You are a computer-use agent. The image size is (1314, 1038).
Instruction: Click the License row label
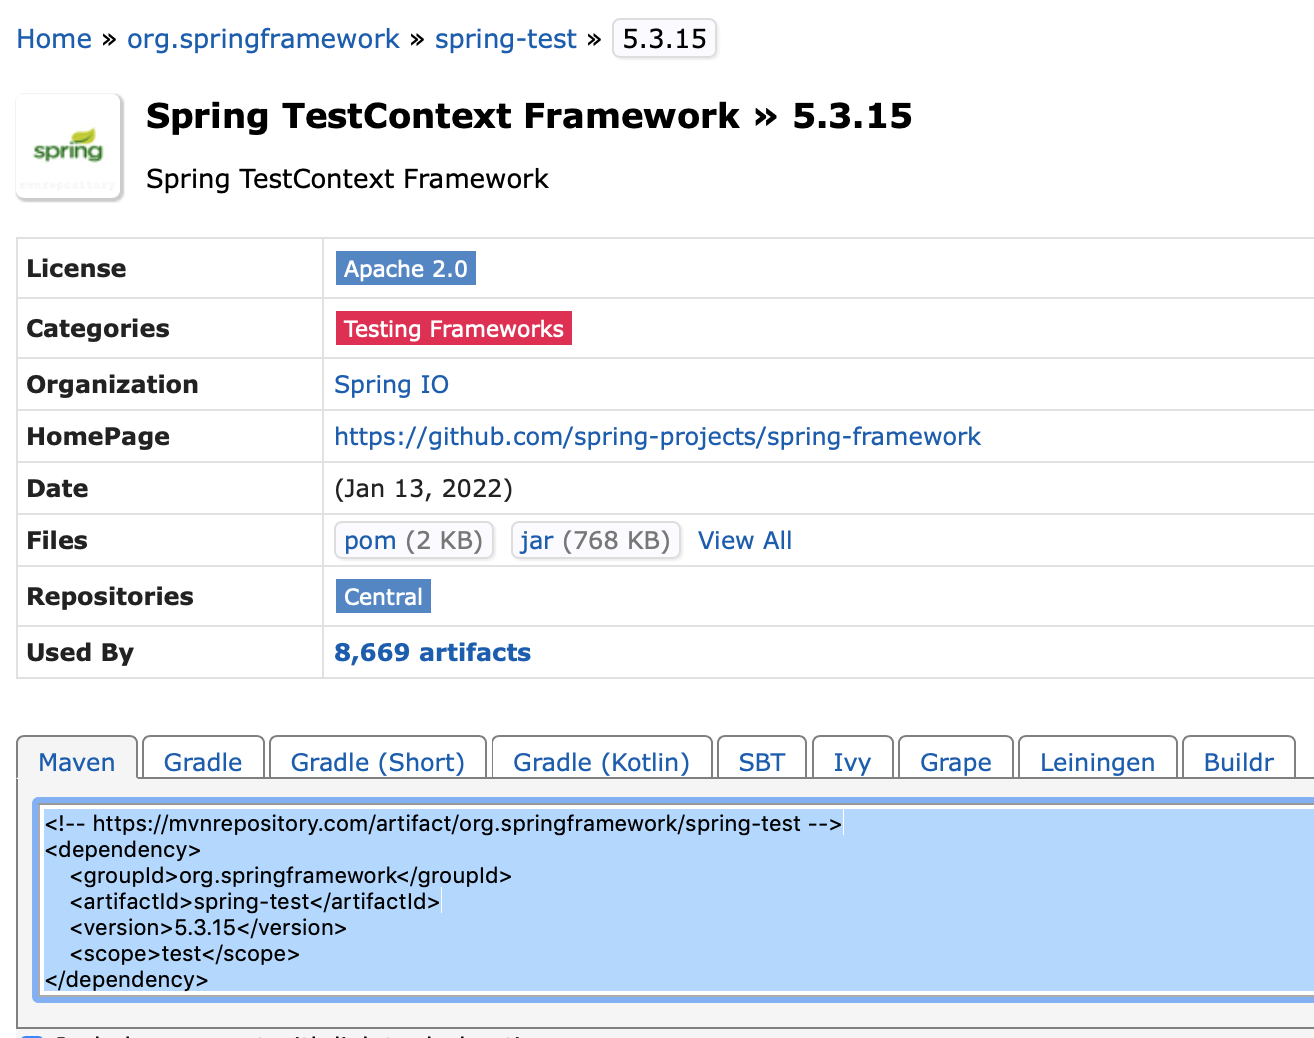(x=76, y=268)
